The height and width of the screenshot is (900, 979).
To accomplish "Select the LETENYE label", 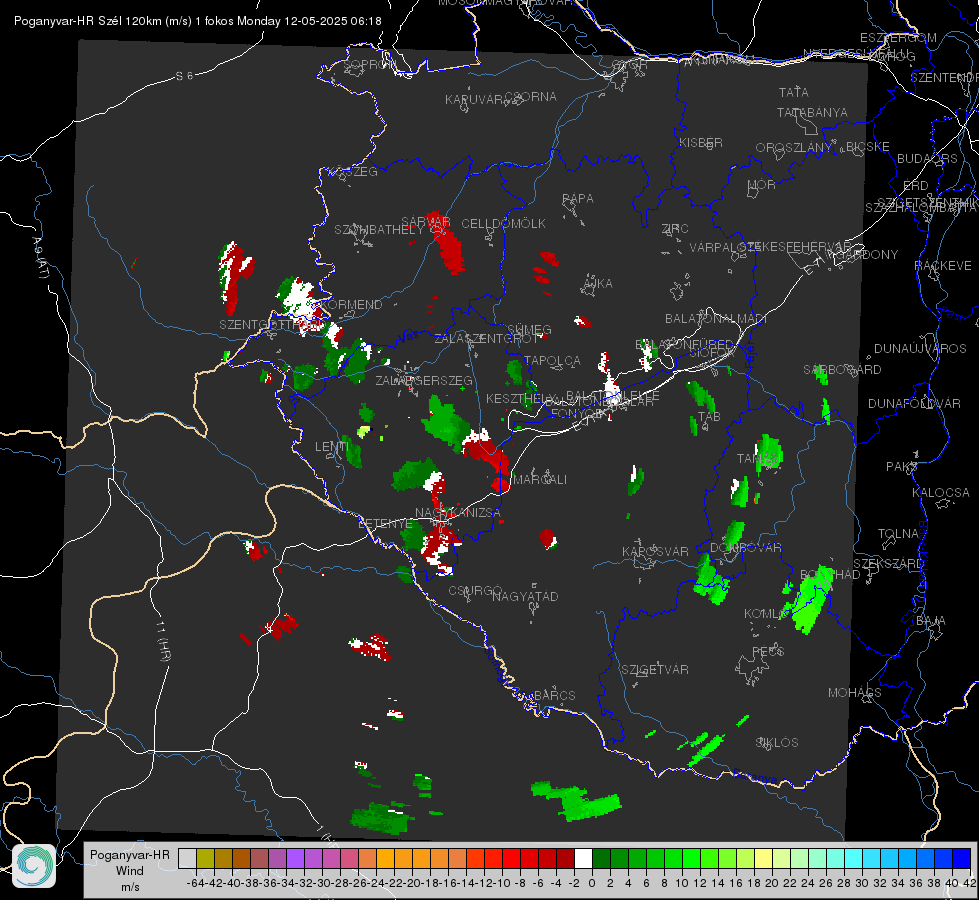I will pos(385,523).
